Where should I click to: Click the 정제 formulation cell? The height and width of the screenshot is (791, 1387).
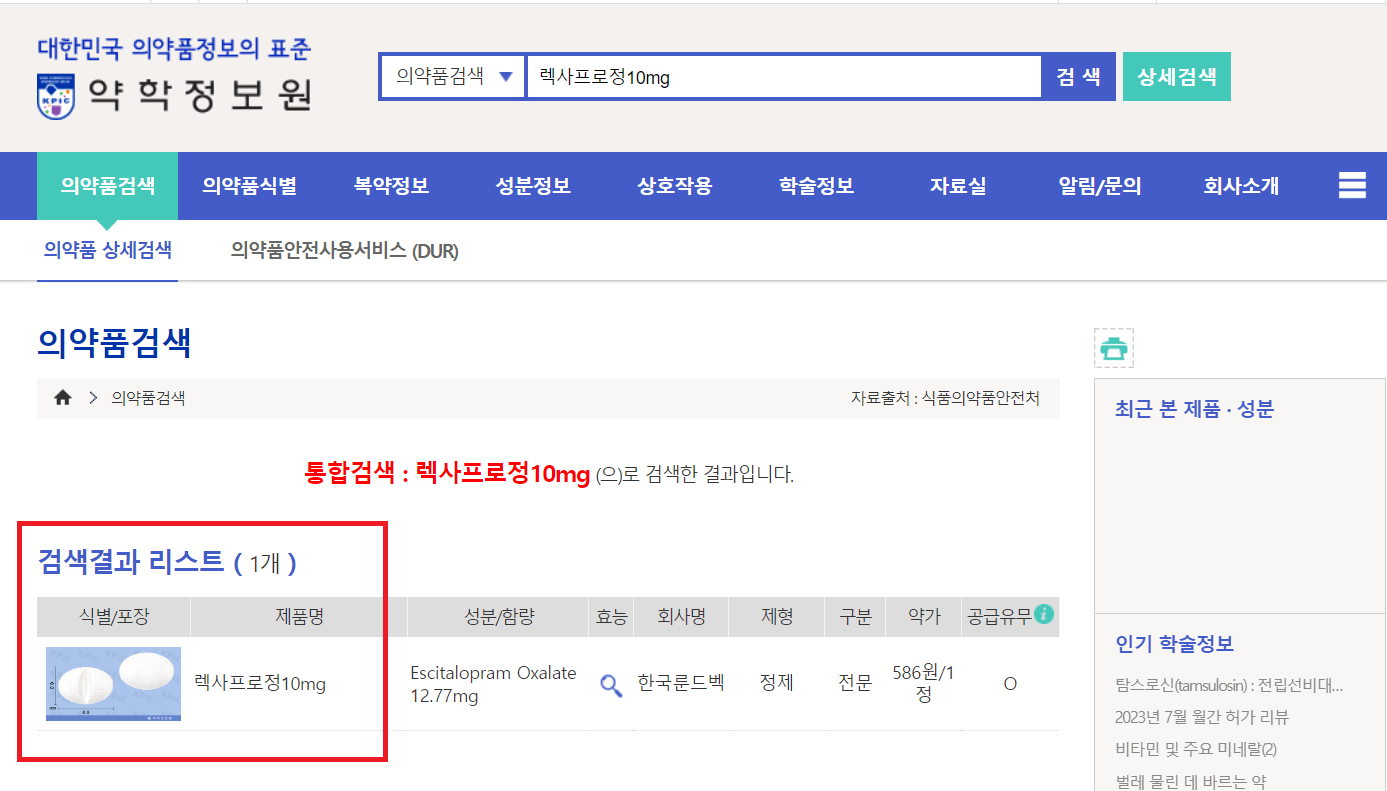click(x=777, y=683)
